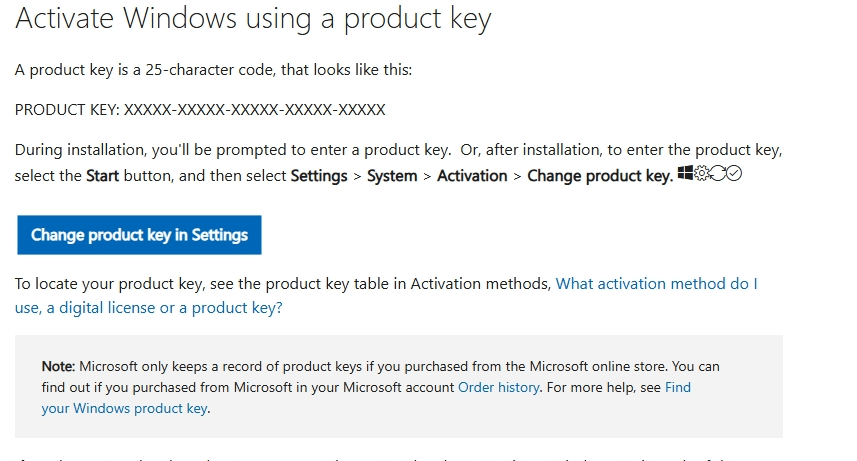Screen dimensions: 857x461
Task: Click the Settings gear icon
Action: pos(700,174)
